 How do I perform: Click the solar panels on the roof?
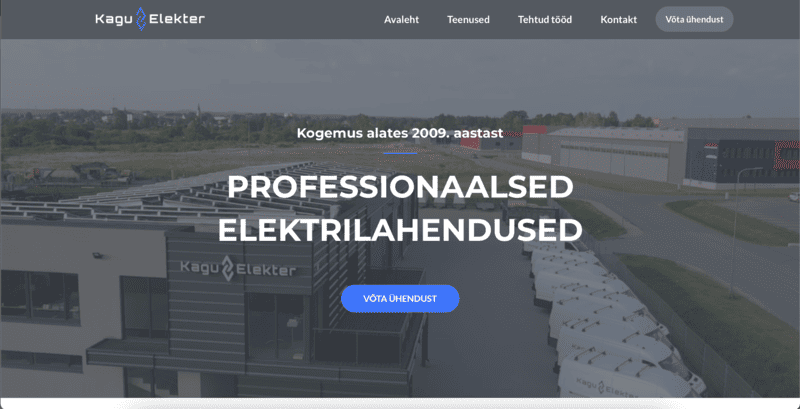[184, 195]
